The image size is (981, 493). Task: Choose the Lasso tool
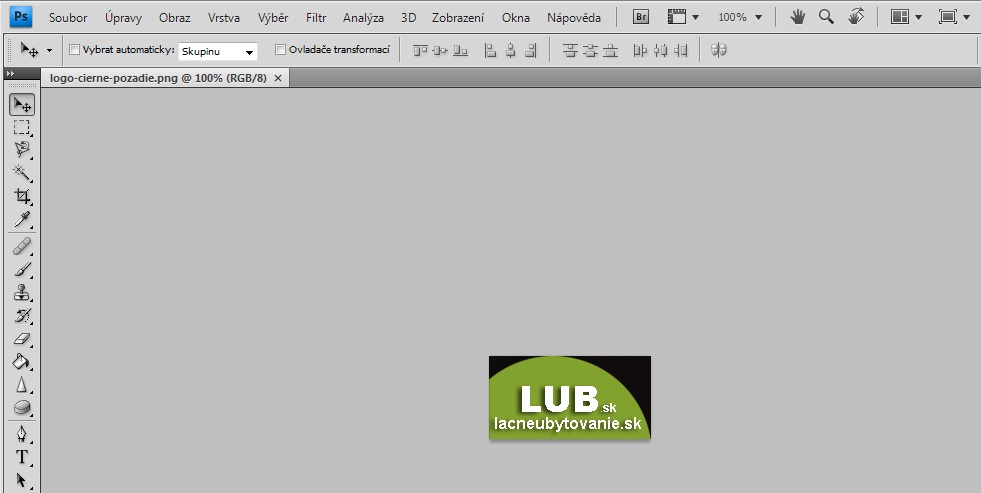click(22, 150)
